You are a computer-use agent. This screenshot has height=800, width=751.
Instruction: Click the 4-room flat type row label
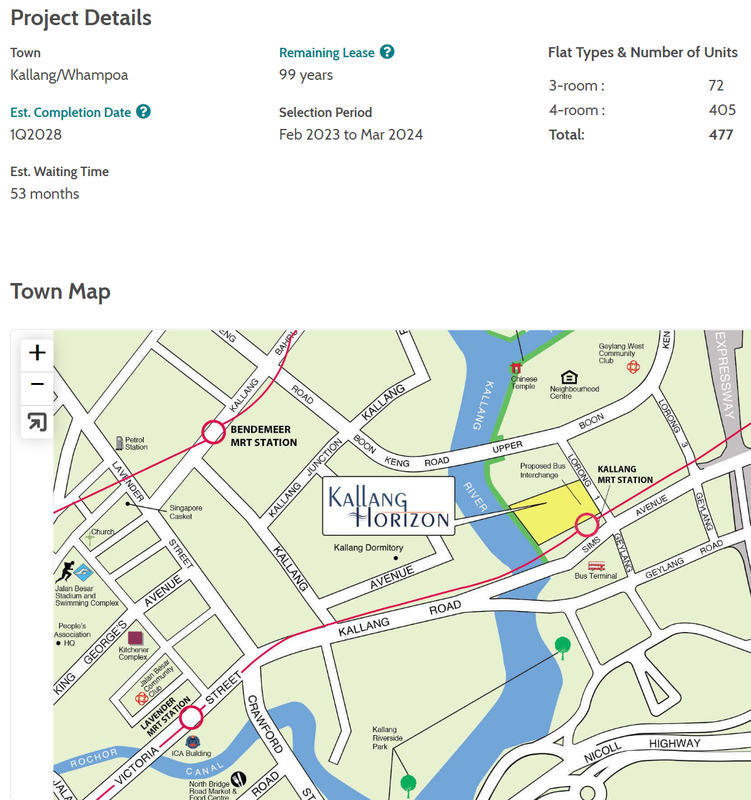coord(577,110)
